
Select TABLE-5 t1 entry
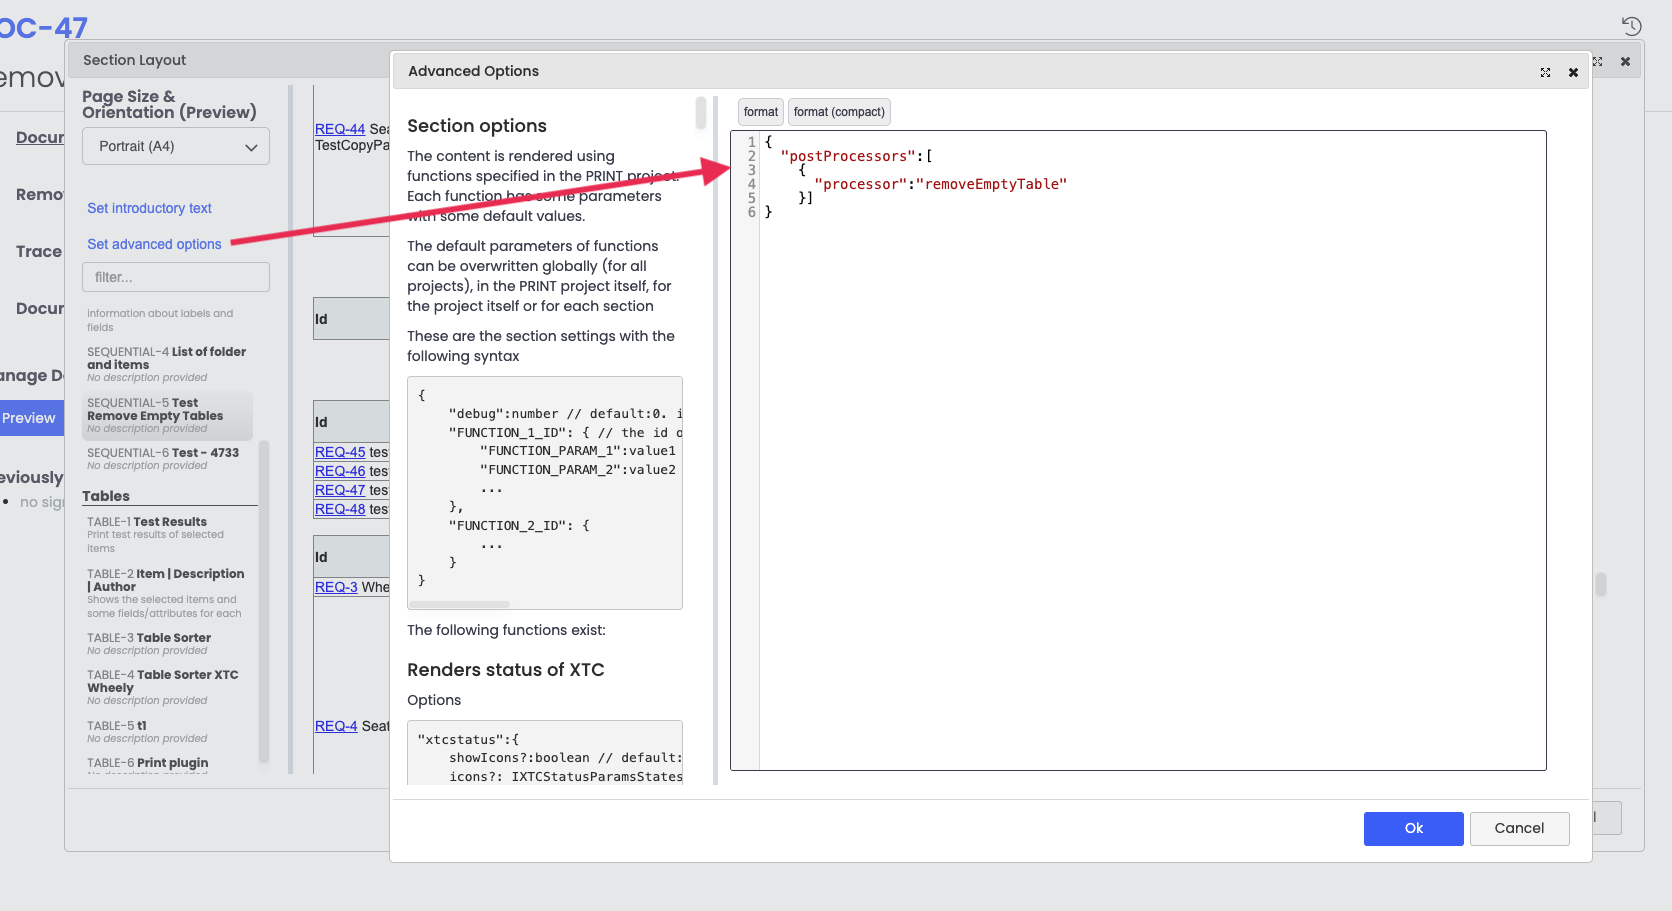[167, 732]
